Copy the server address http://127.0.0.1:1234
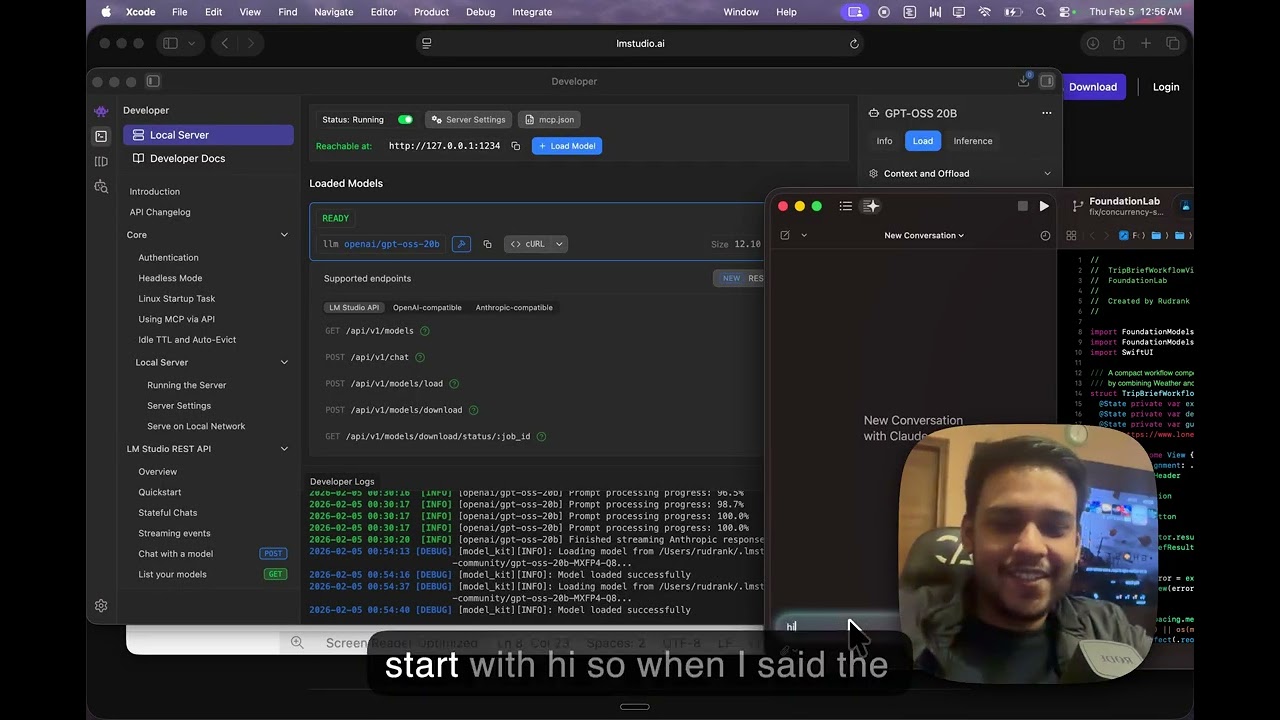 pos(516,146)
